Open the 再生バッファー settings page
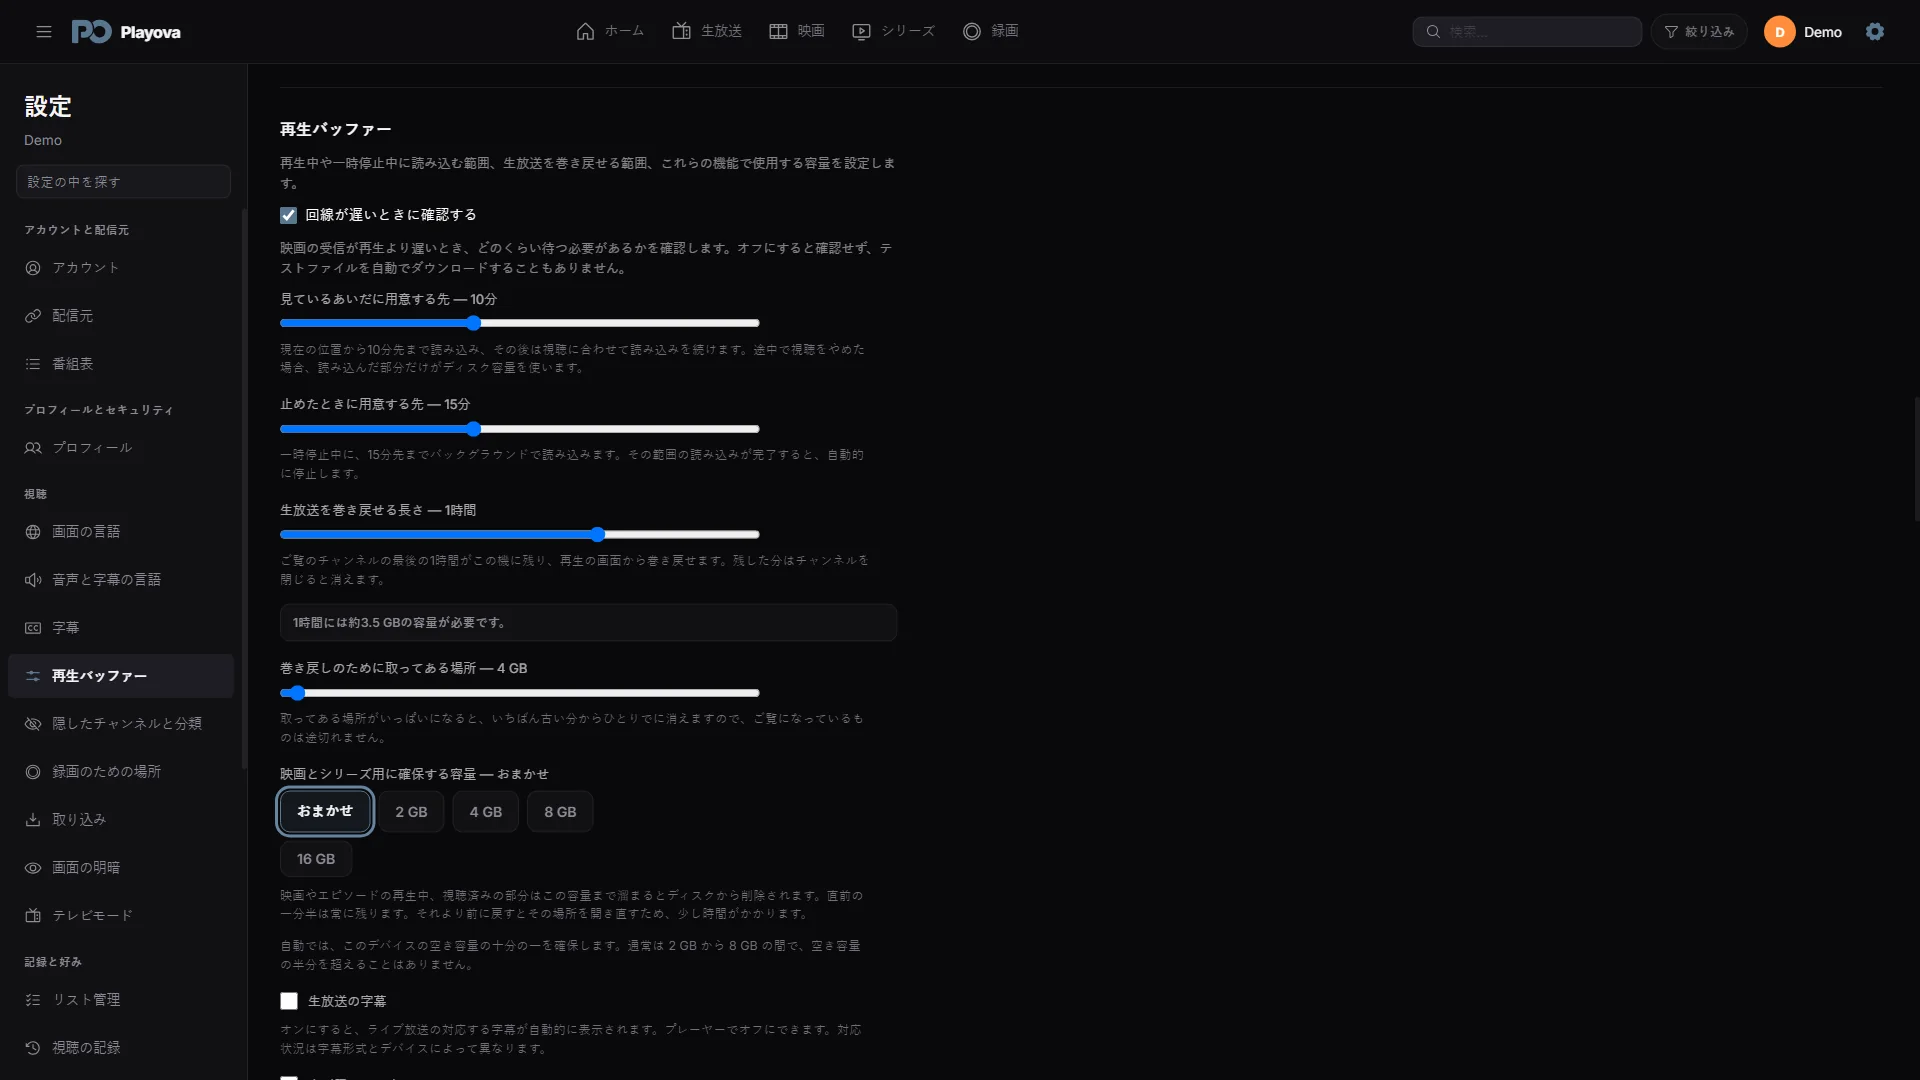Viewport: 1920px width, 1080px height. point(121,676)
